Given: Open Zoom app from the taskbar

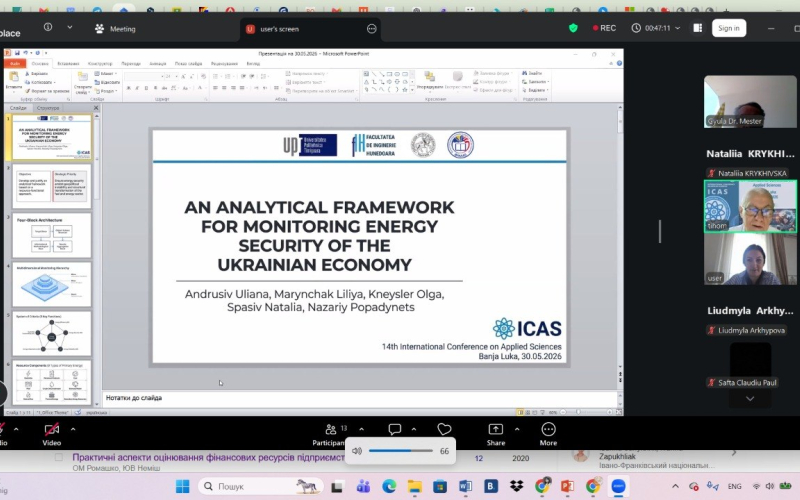Looking at the screenshot, I should pyautogui.click(x=618, y=486).
